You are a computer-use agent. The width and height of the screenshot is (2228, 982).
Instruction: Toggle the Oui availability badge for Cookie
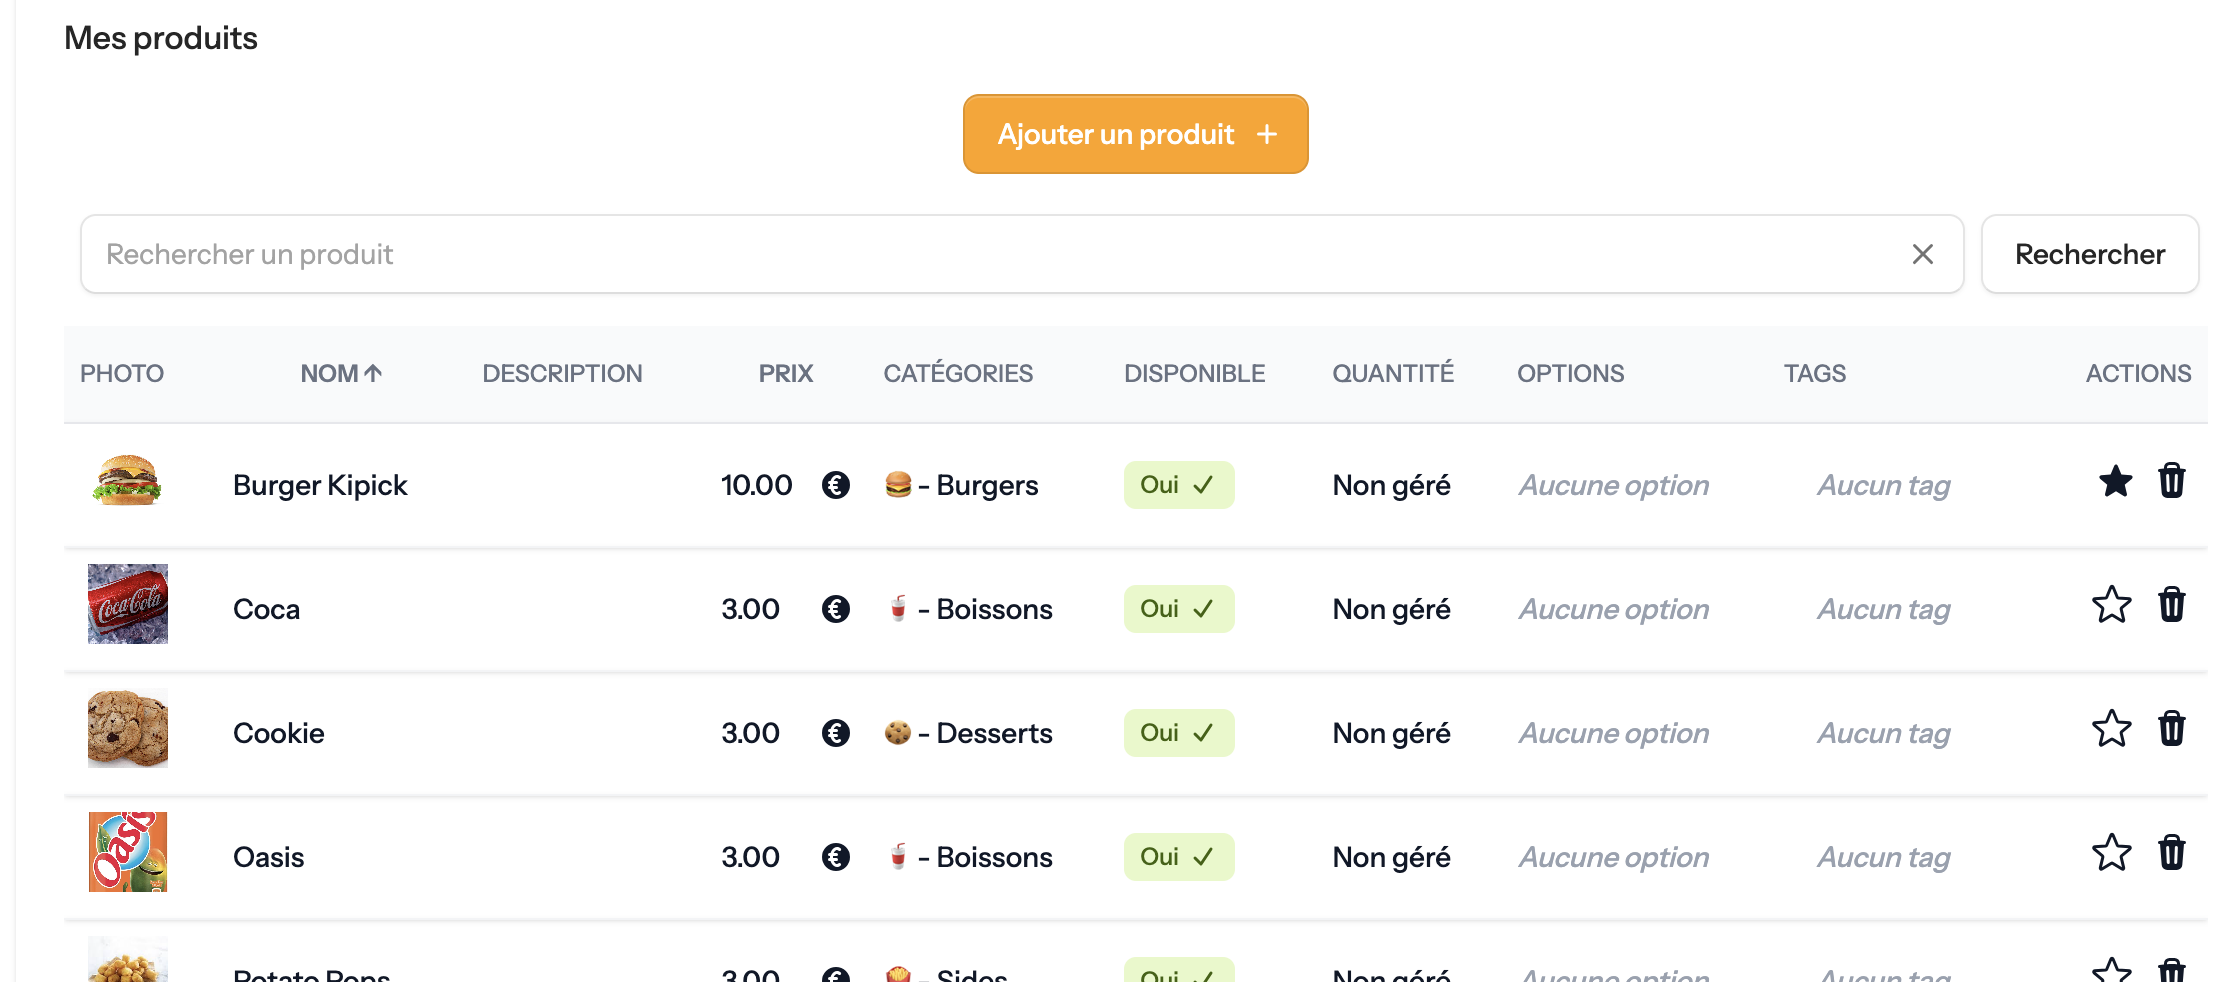1179,732
